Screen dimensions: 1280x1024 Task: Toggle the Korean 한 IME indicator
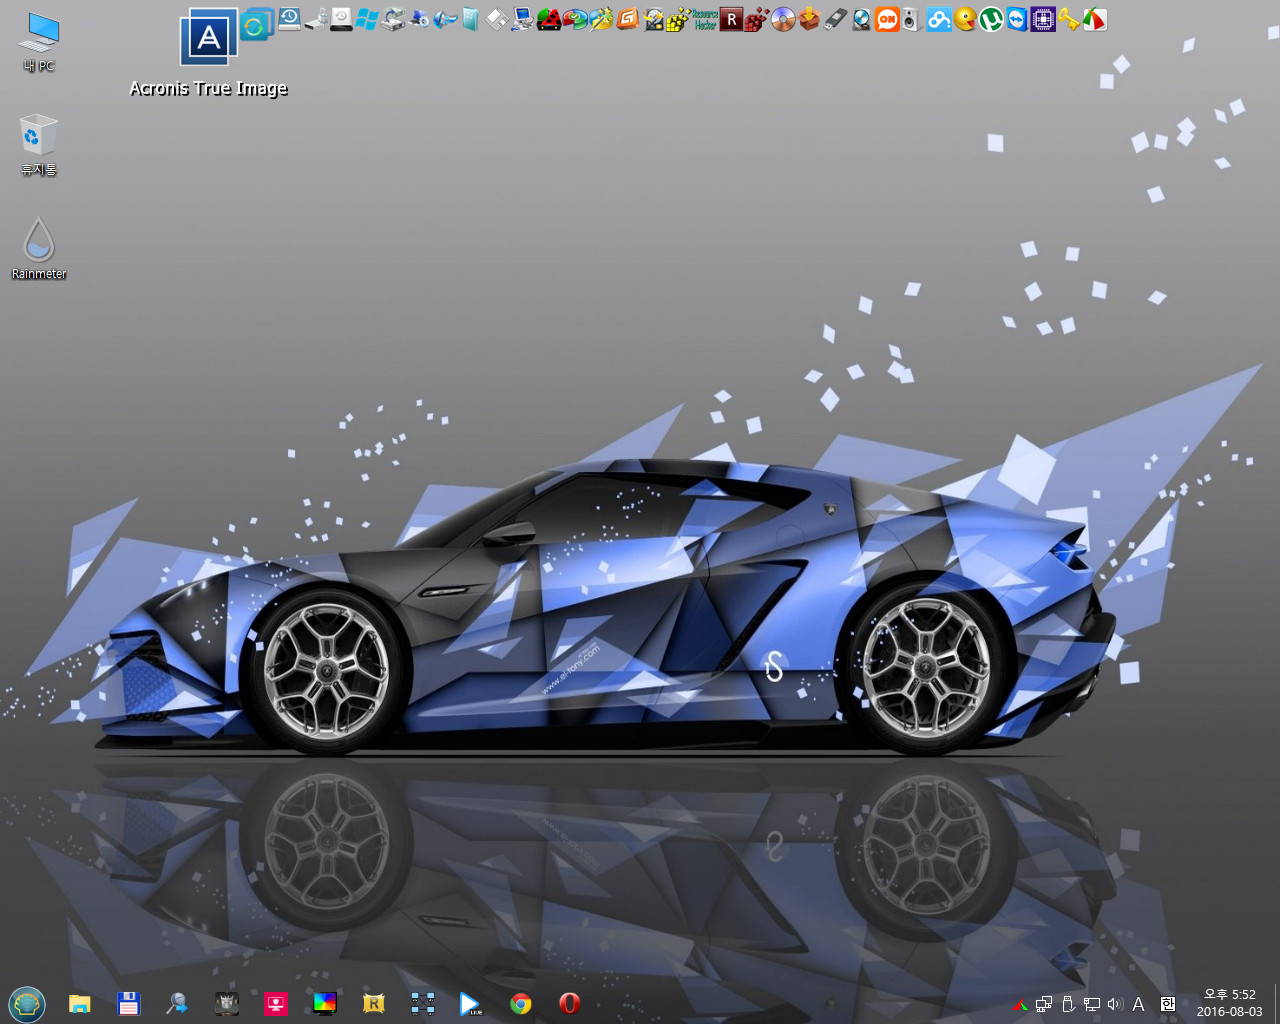click(1168, 1004)
